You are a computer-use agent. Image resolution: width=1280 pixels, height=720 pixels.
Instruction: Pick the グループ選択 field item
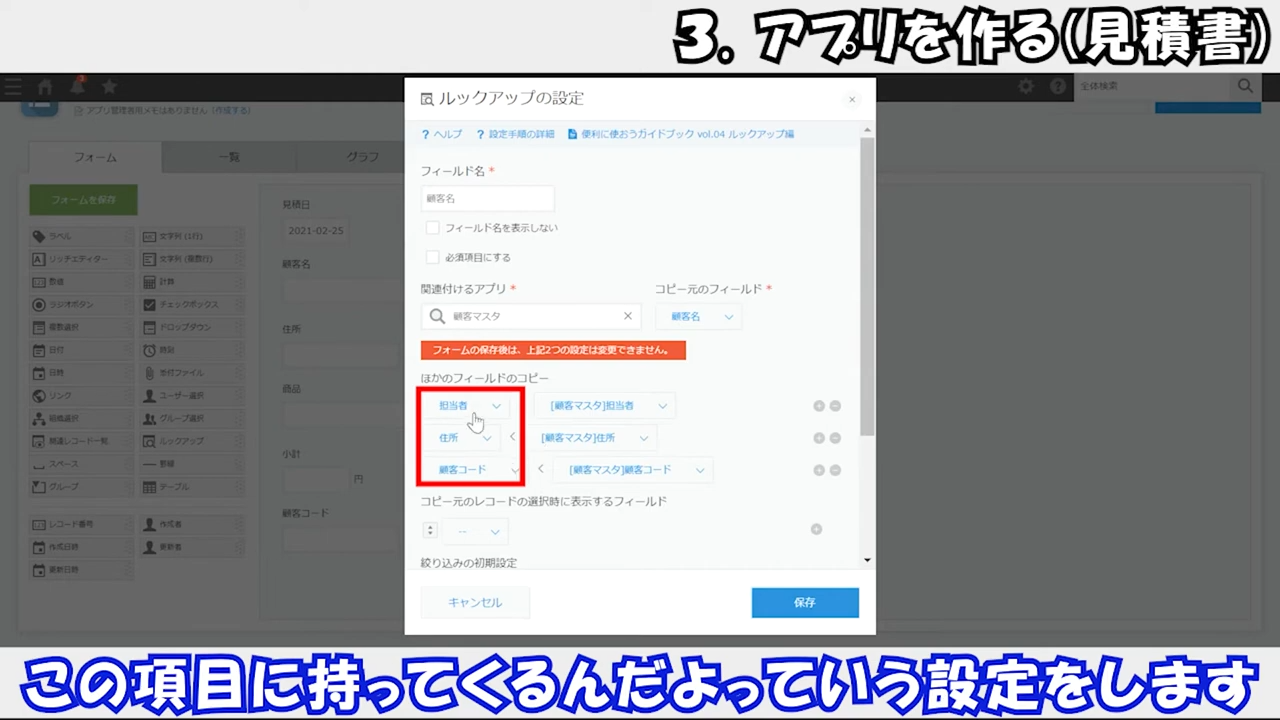pos(191,418)
